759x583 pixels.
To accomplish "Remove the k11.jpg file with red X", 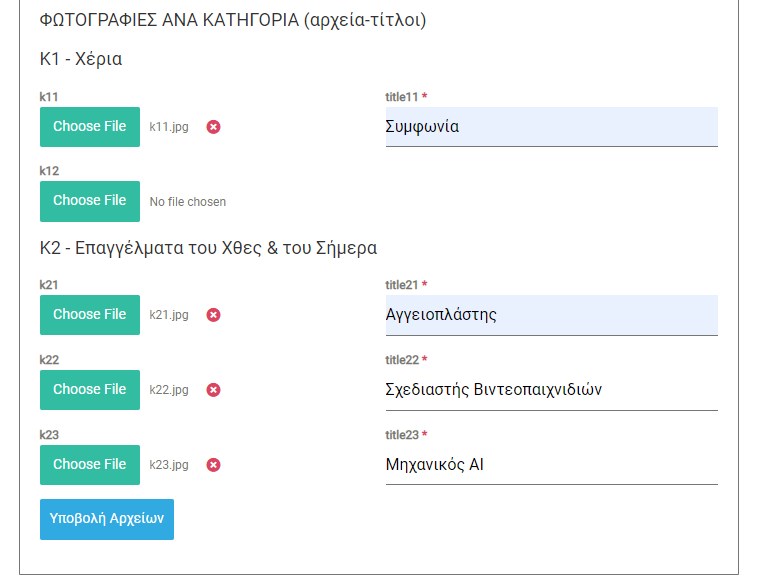I will [x=213, y=127].
